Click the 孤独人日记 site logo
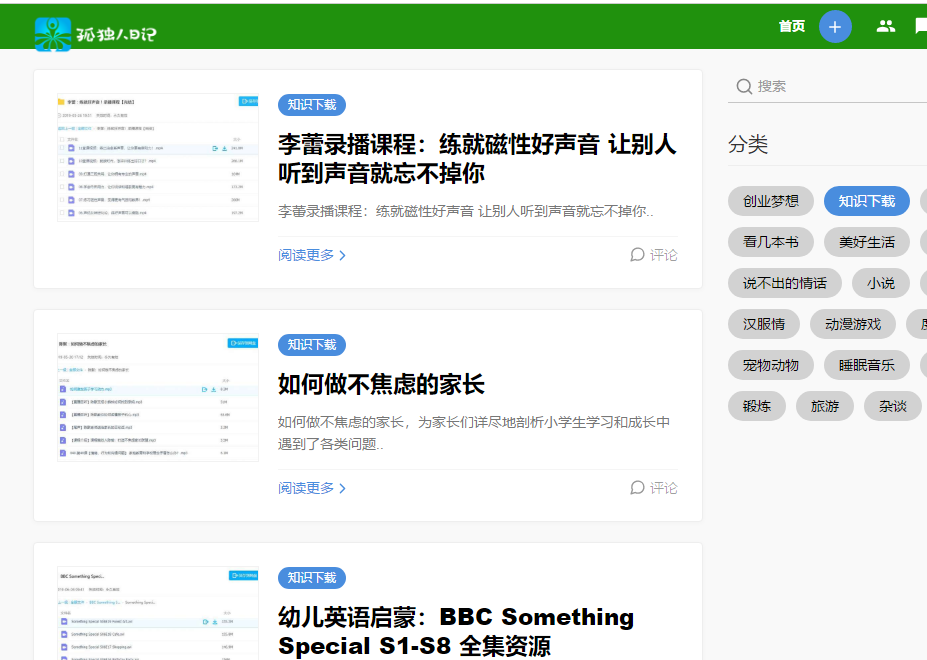The width and height of the screenshot is (927, 660). click(96, 34)
